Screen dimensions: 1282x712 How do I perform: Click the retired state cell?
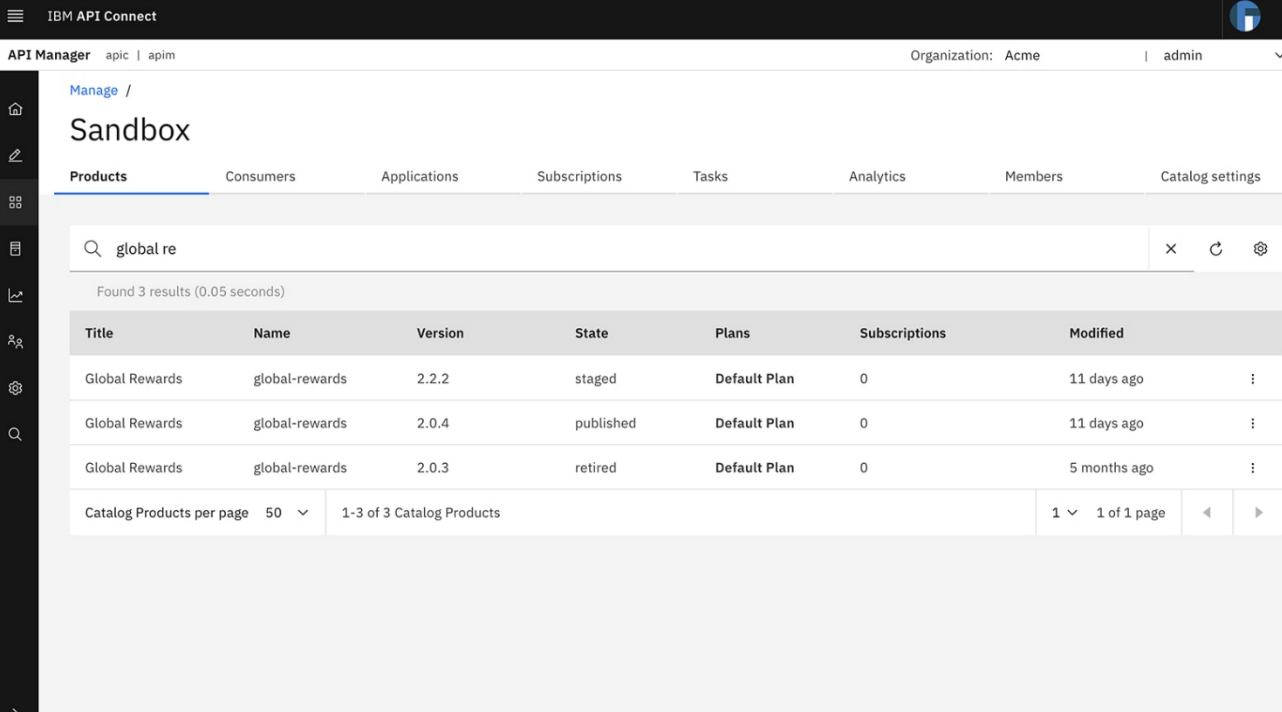coord(596,467)
